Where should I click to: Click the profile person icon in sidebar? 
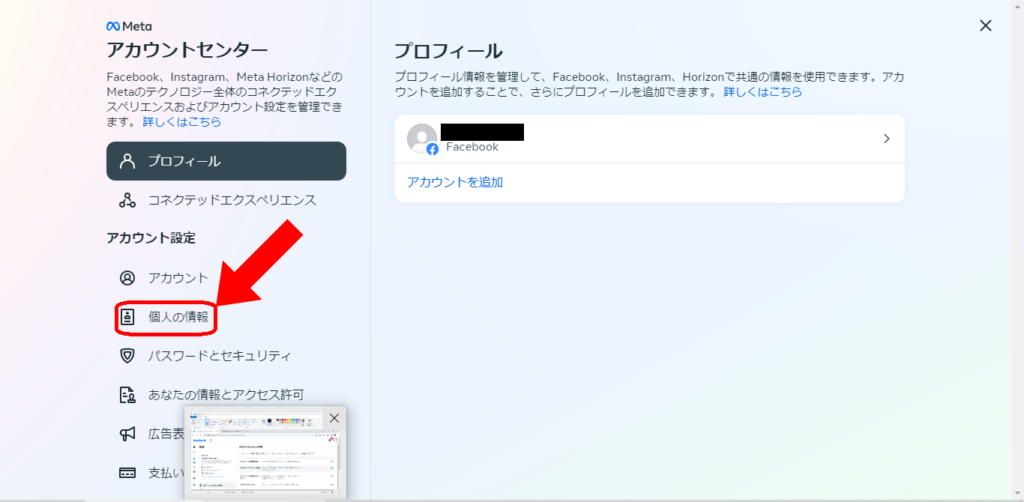127,161
